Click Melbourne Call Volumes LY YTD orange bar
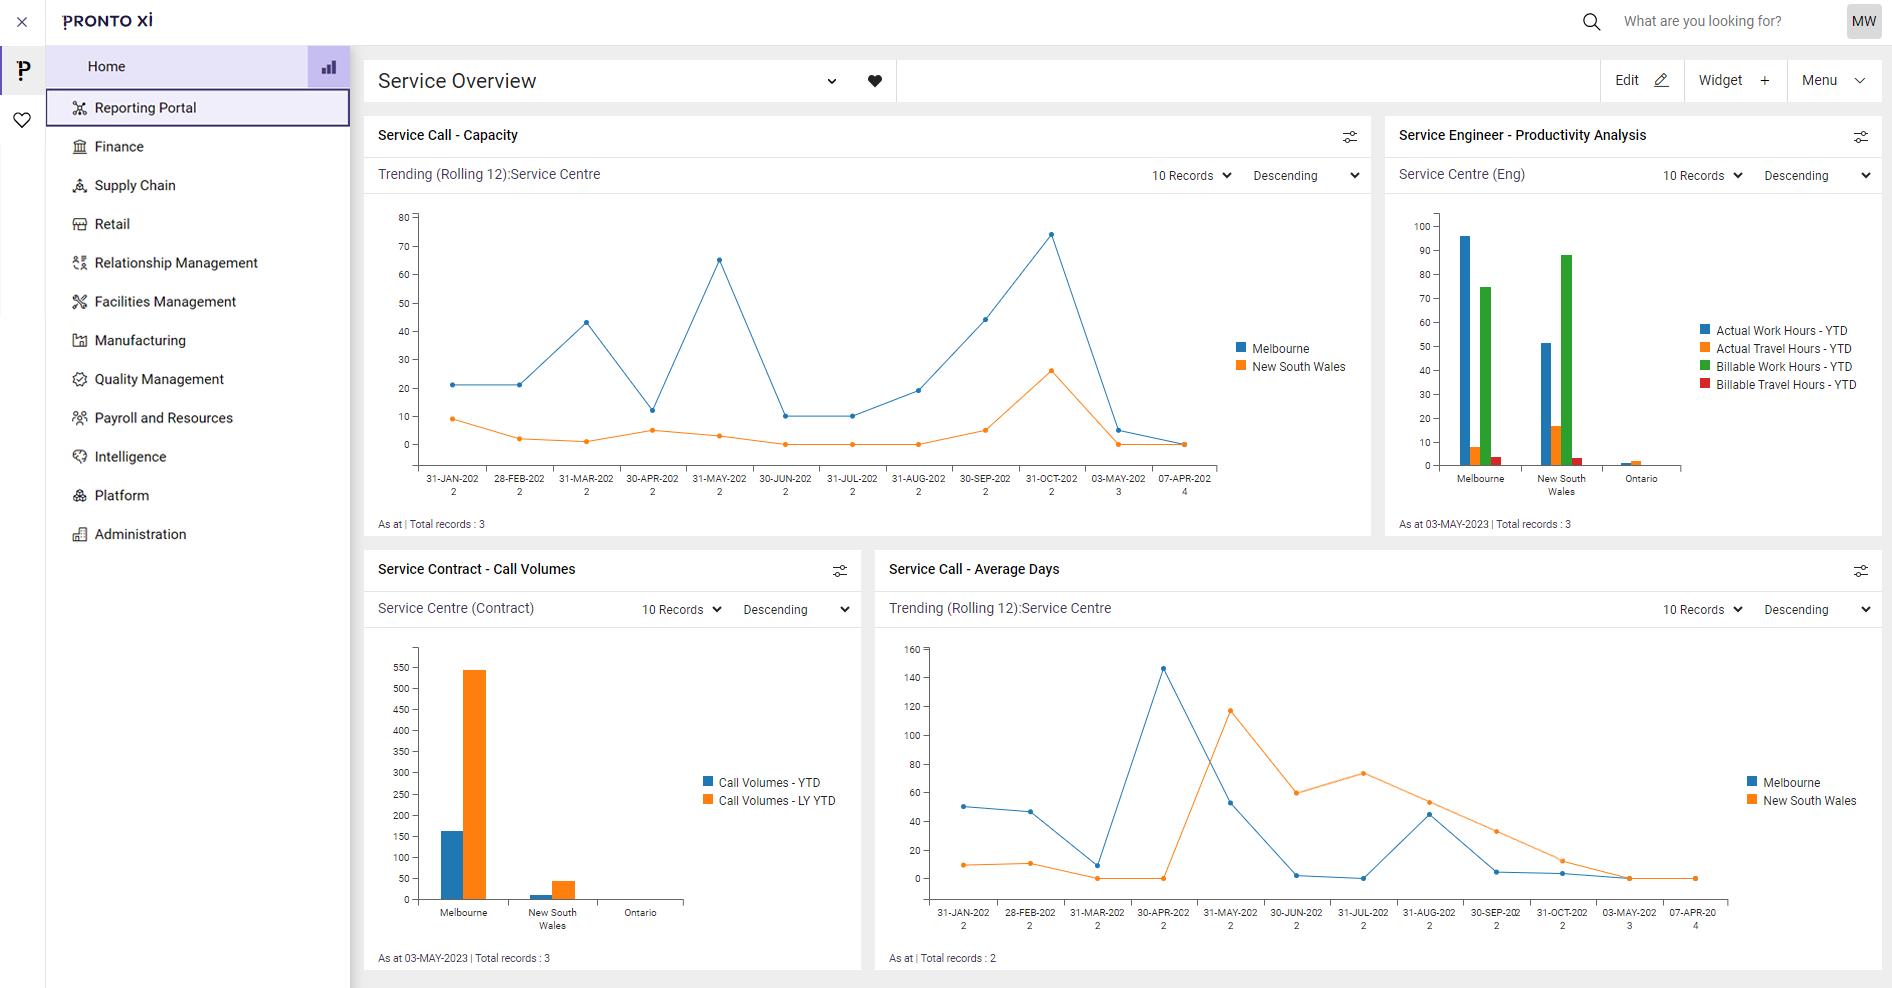This screenshot has width=1892, height=988. 474,785
